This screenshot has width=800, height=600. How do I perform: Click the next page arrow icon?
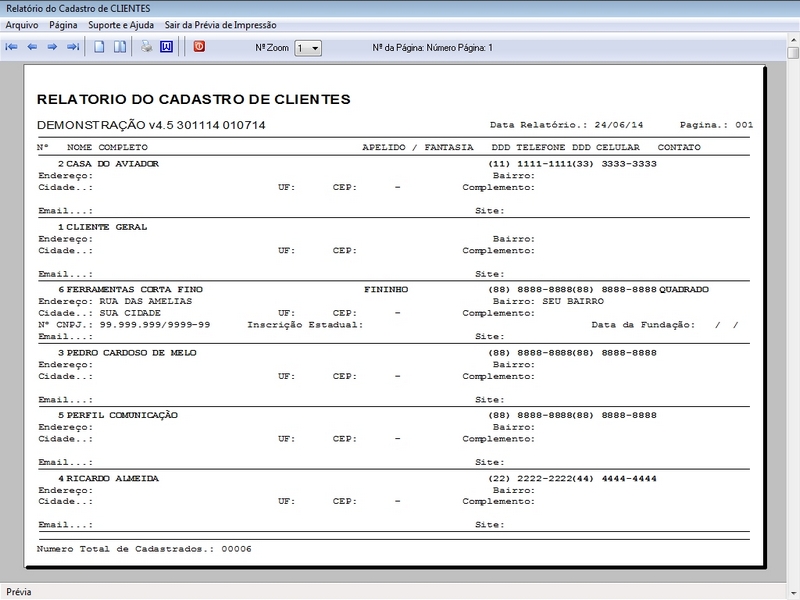pyautogui.click(x=52, y=47)
